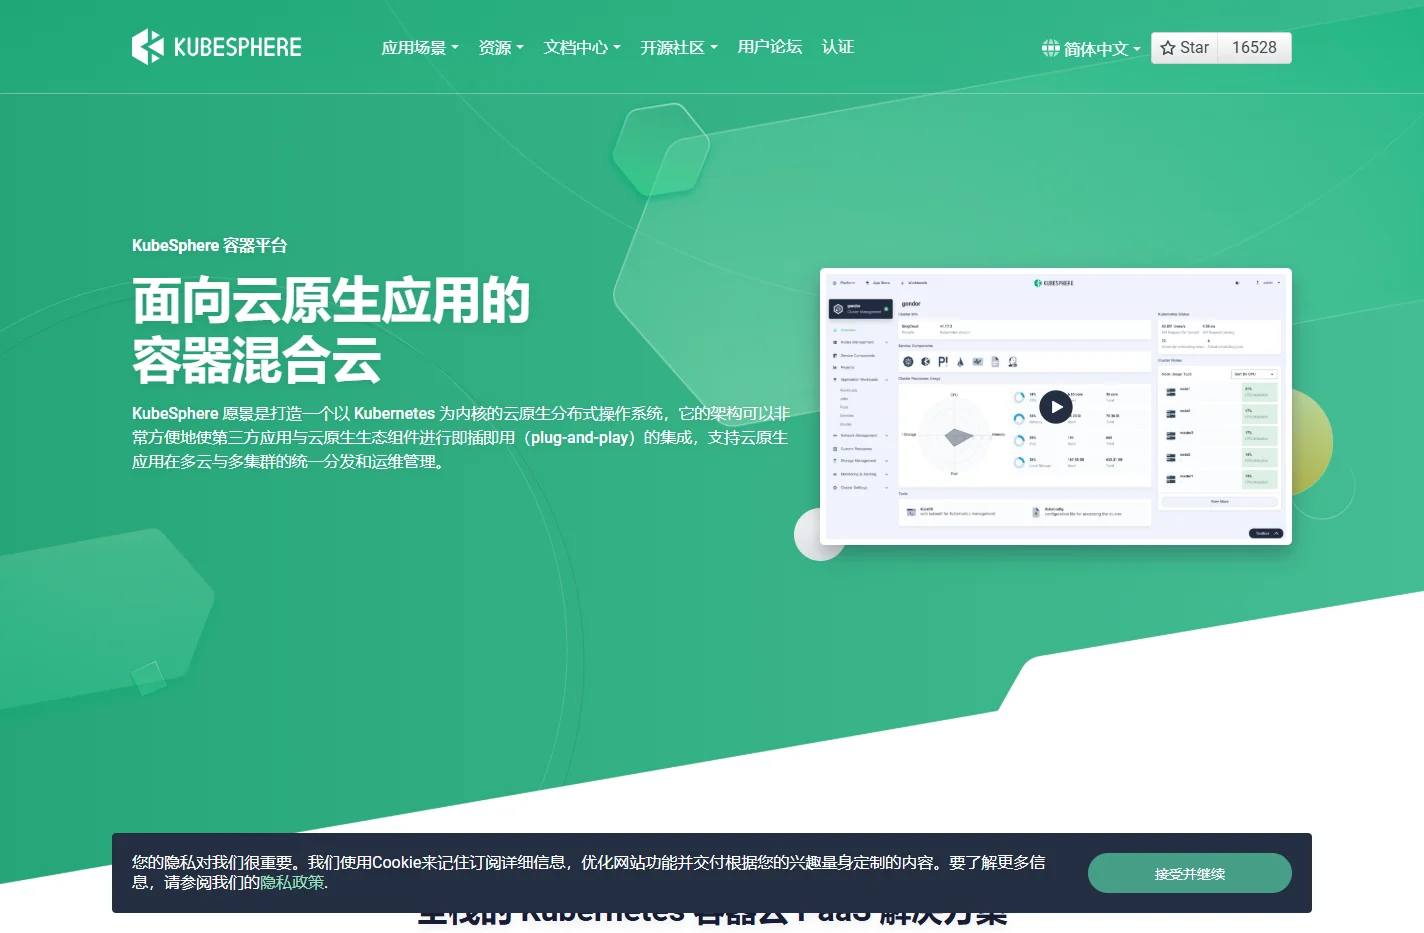Expand the 资源 menu
Screen dimensions: 1424x933
tap(501, 47)
